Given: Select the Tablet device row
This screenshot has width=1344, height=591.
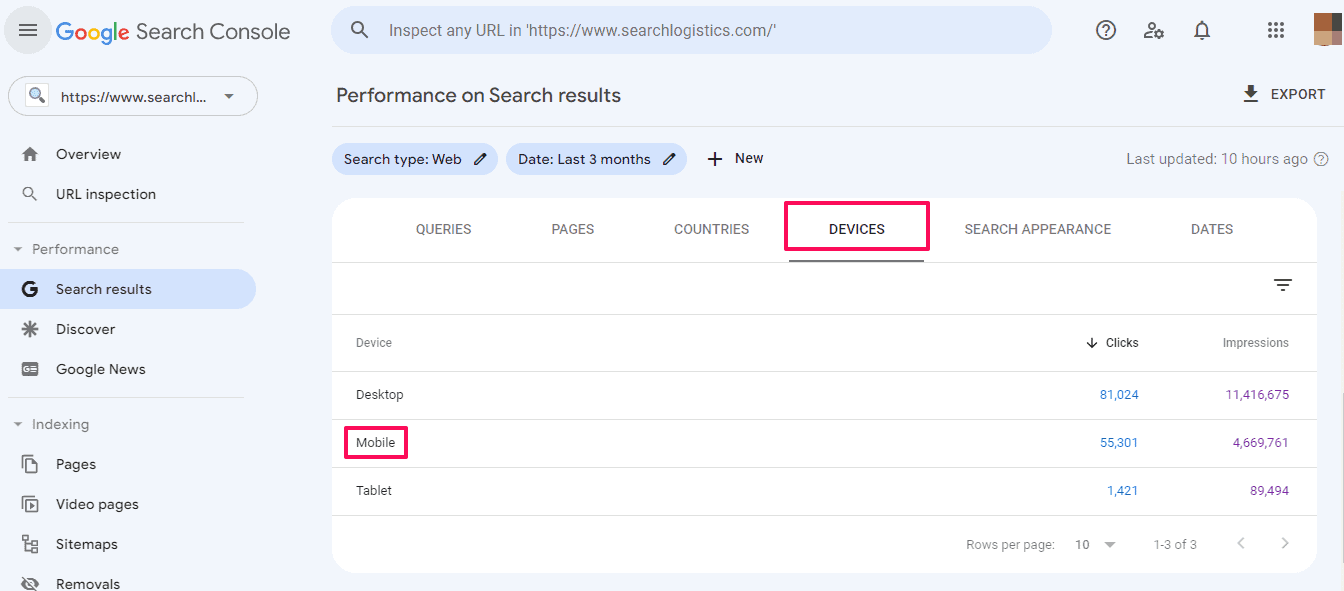Looking at the screenshot, I should click(x=824, y=491).
